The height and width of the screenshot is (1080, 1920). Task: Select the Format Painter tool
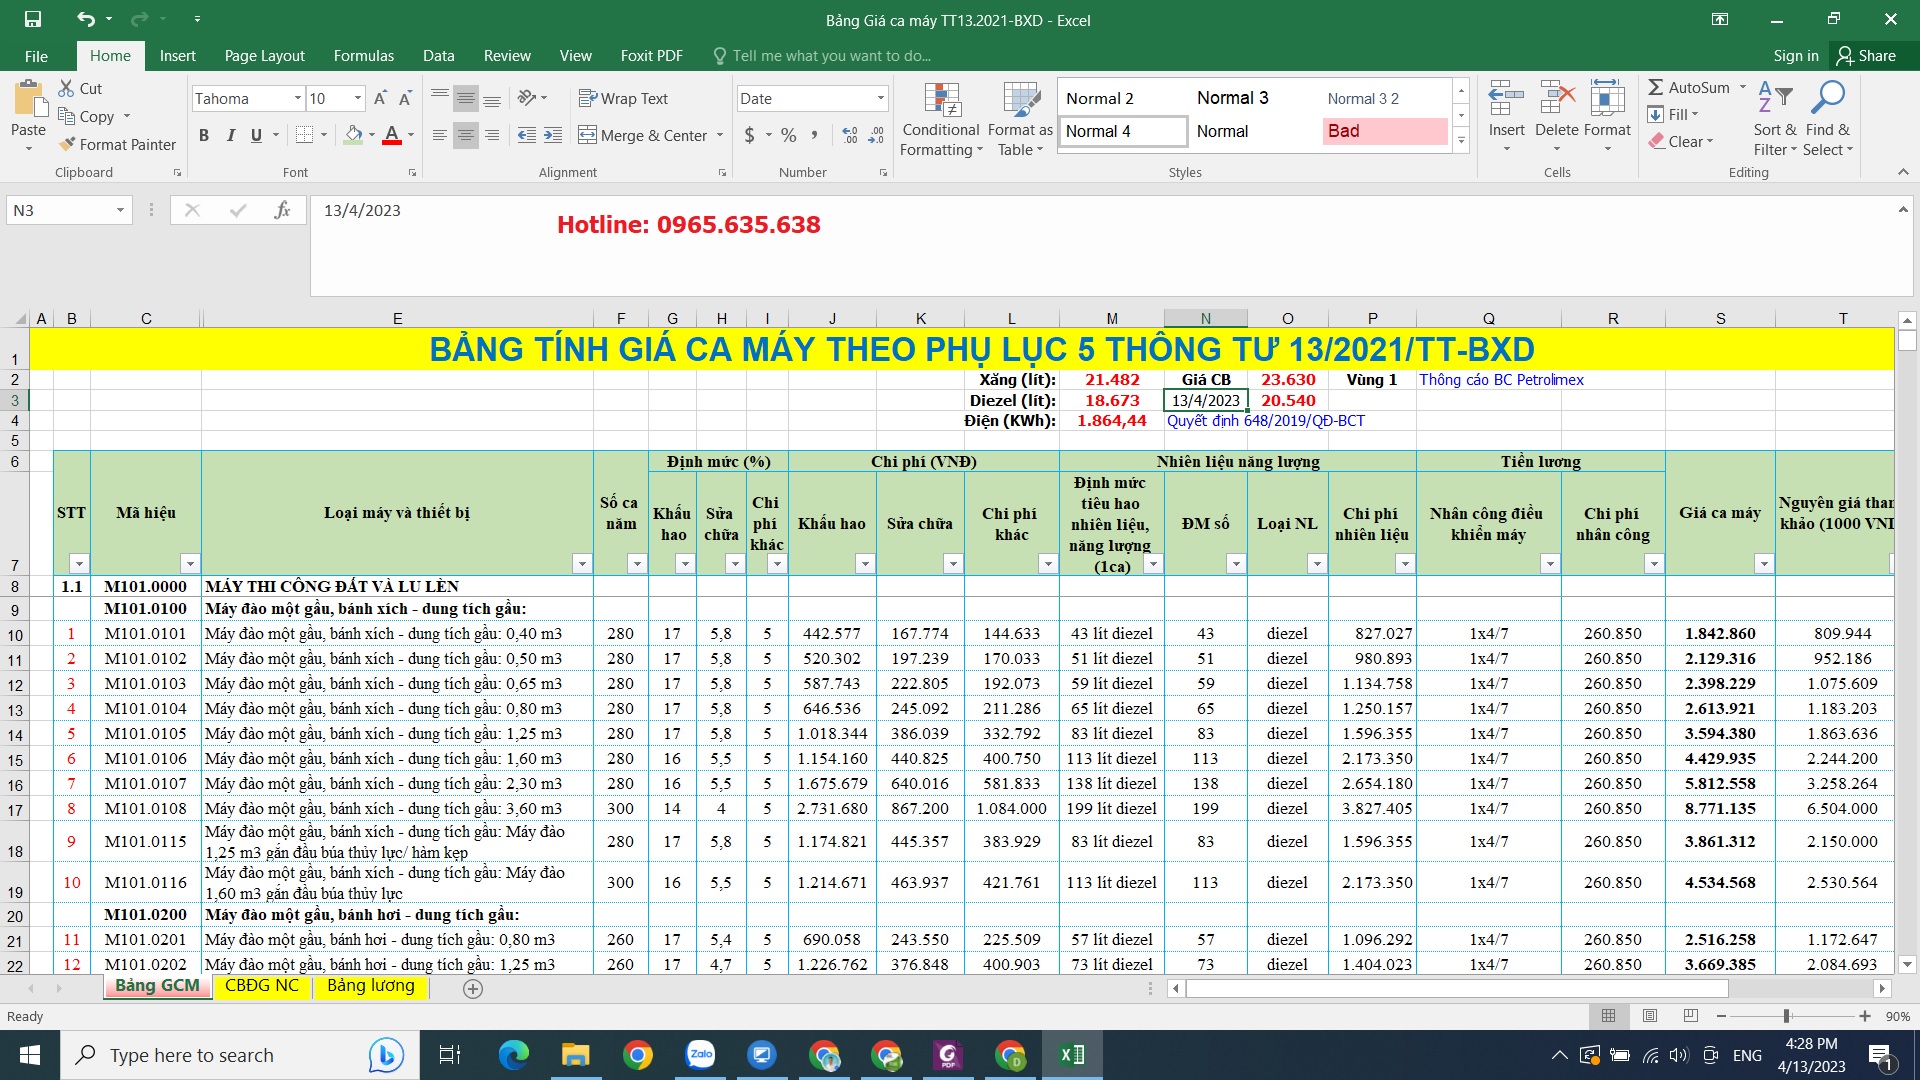[118, 144]
